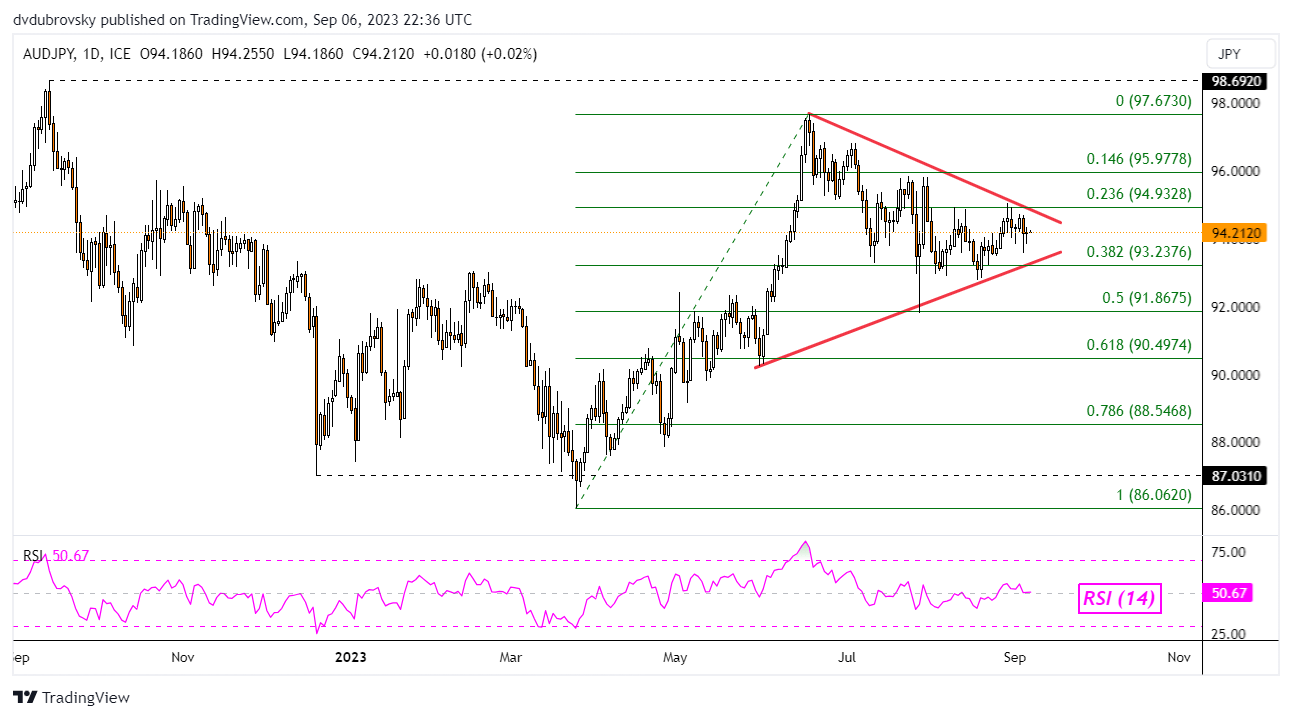Select the Fib 0.146 (95.9778) label

click(x=1139, y=159)
